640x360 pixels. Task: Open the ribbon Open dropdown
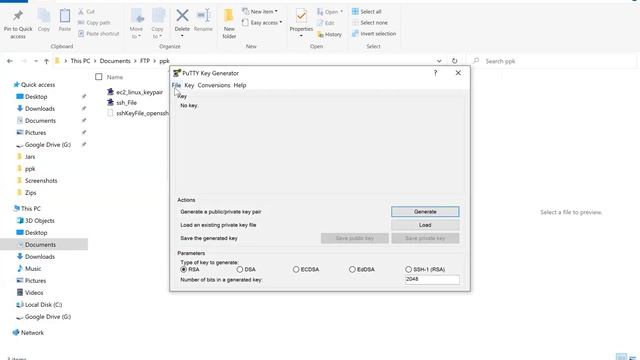coord(330,12)
